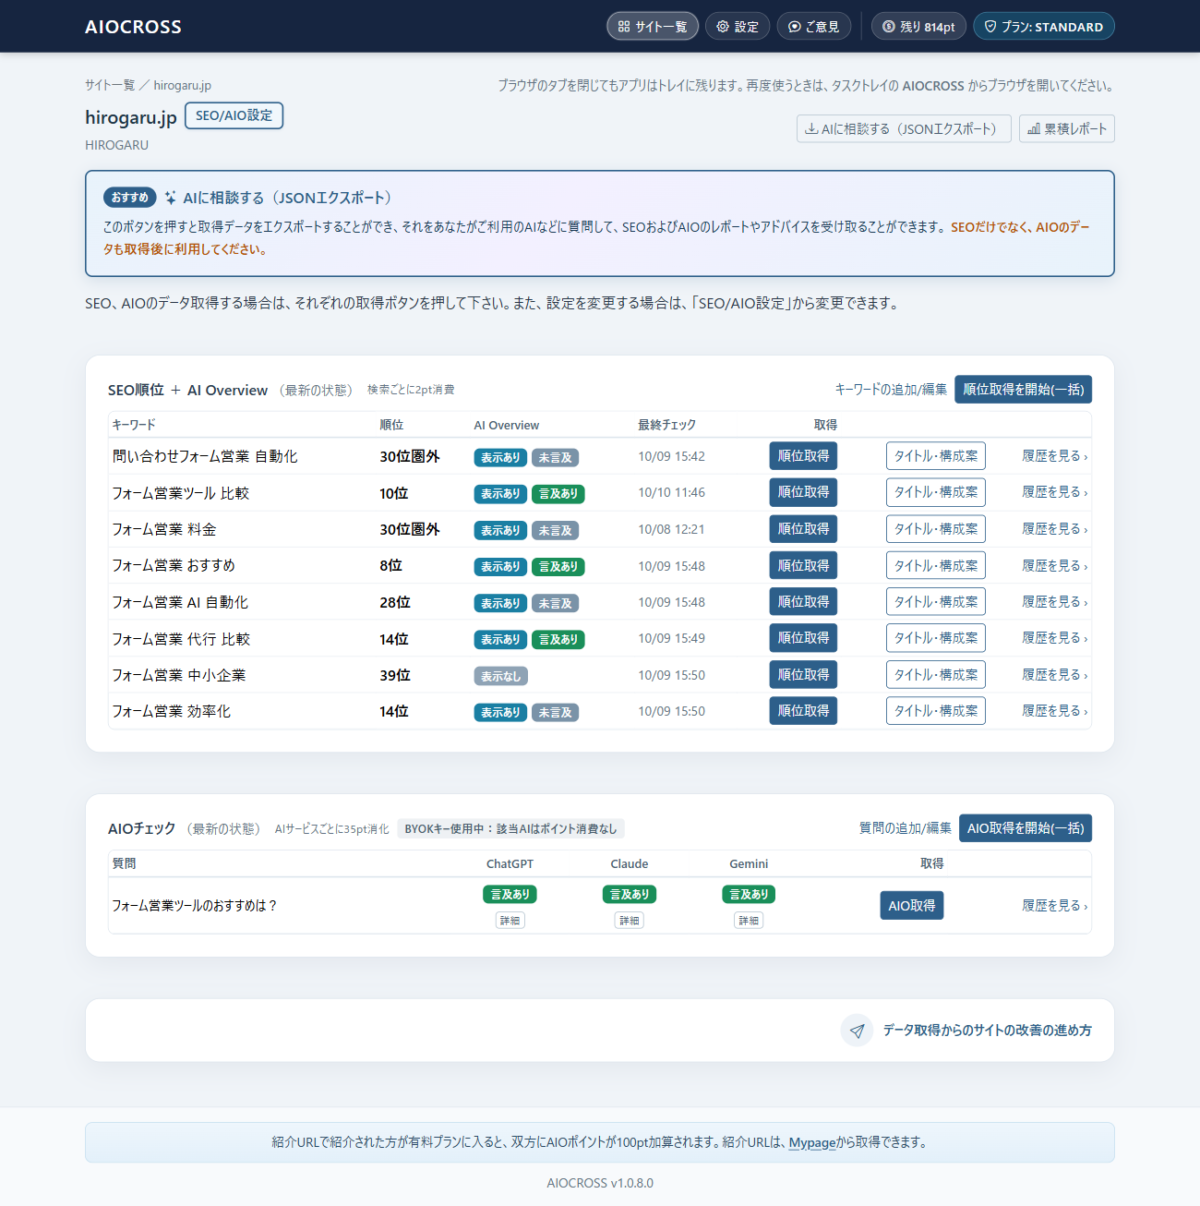Click question フォーム営業ツールのおすすめは？
The height and width of the screenshot is (1206, 1200).
pos(194,906)
